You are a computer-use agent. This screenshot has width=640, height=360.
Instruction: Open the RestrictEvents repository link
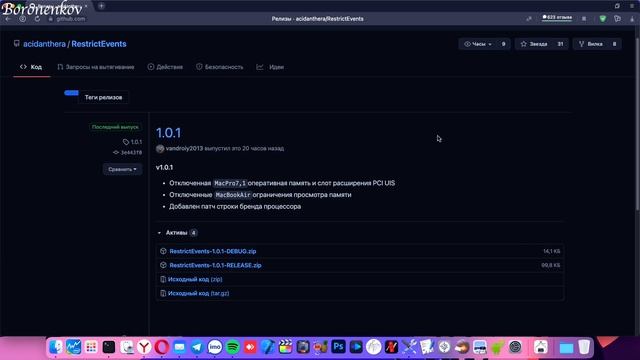click(99, 44)
